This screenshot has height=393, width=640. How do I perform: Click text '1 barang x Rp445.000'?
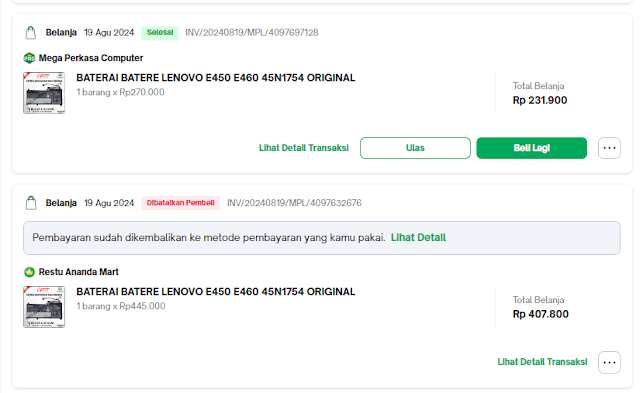click(x=121, y=306)
